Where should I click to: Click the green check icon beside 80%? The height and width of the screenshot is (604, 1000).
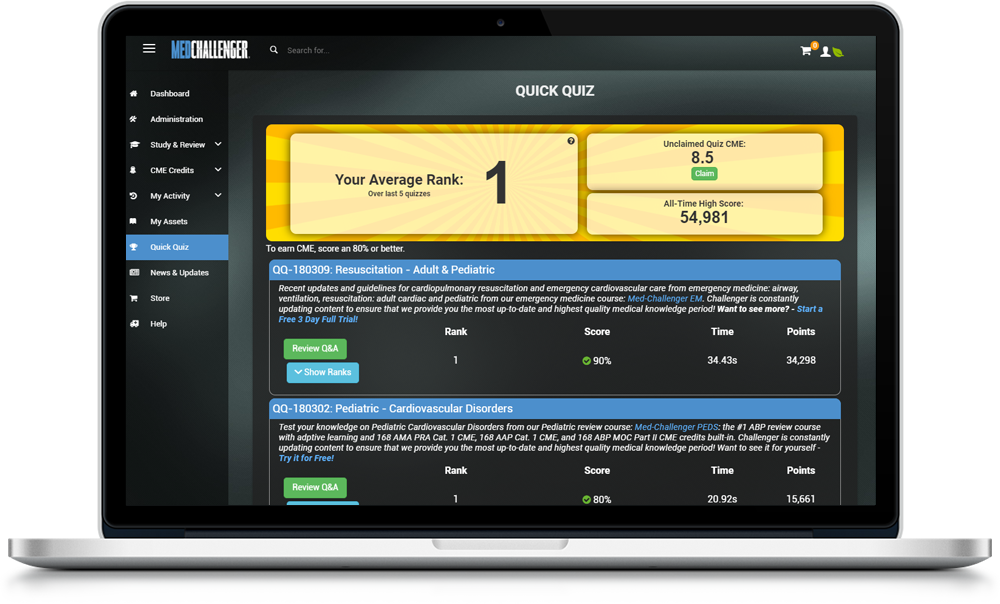(x=586, y=499)
